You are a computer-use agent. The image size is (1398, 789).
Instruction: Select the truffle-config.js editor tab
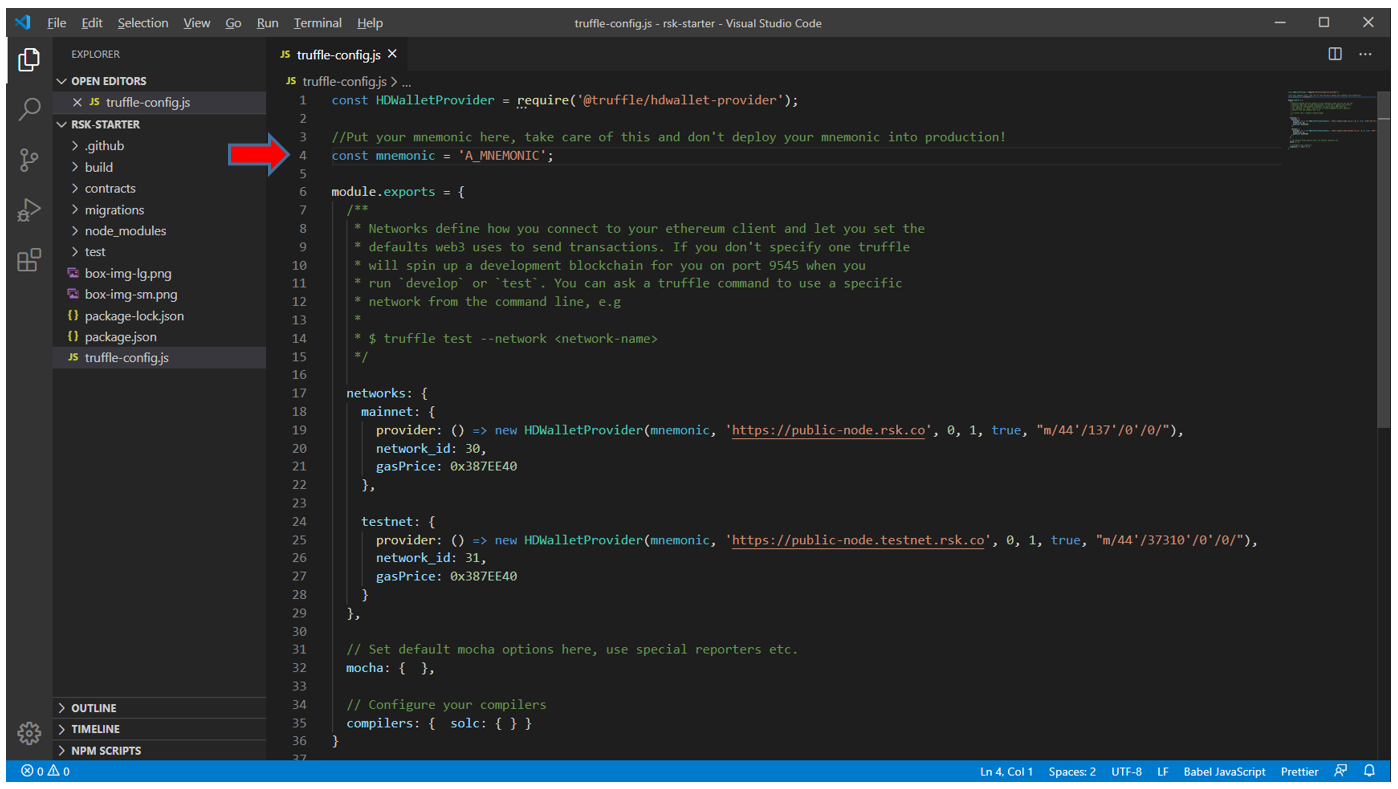pyautogui.click(x=337, y=54)
